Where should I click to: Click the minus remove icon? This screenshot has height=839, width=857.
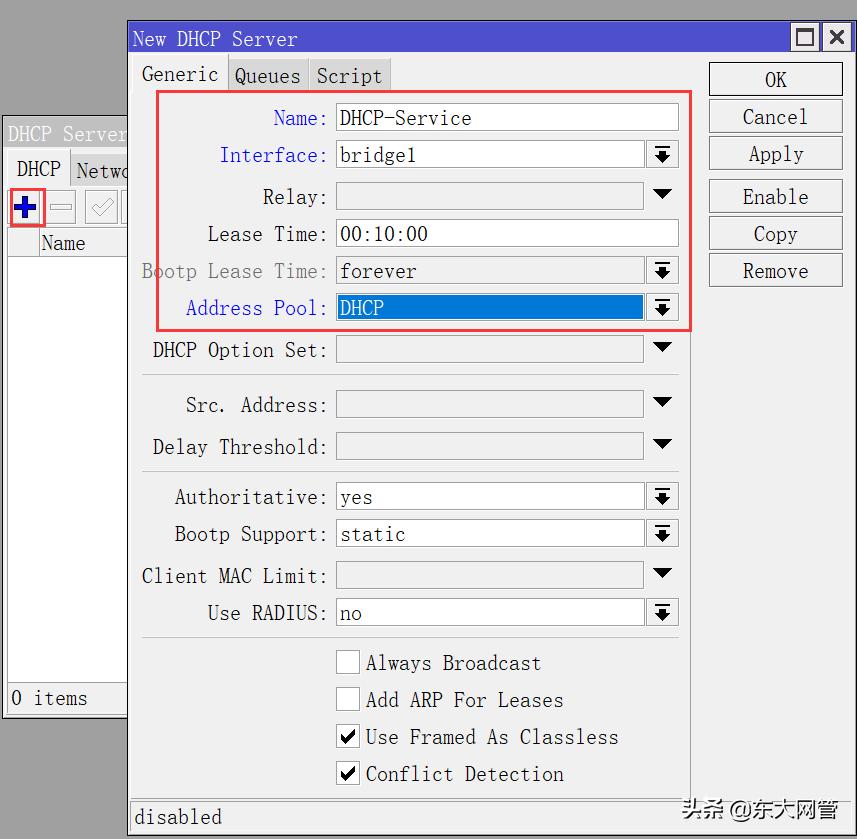(x=62, y=208)
